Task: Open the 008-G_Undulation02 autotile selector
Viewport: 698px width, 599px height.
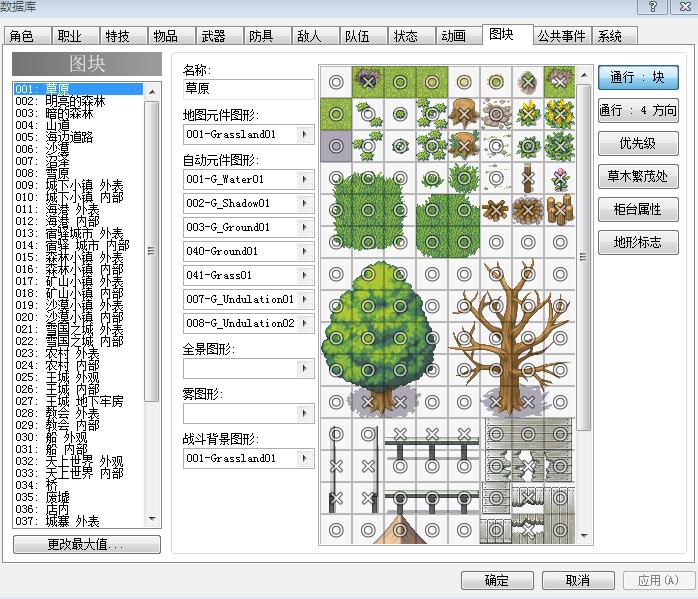Action: pyautogui.click(x=305, y=324)
